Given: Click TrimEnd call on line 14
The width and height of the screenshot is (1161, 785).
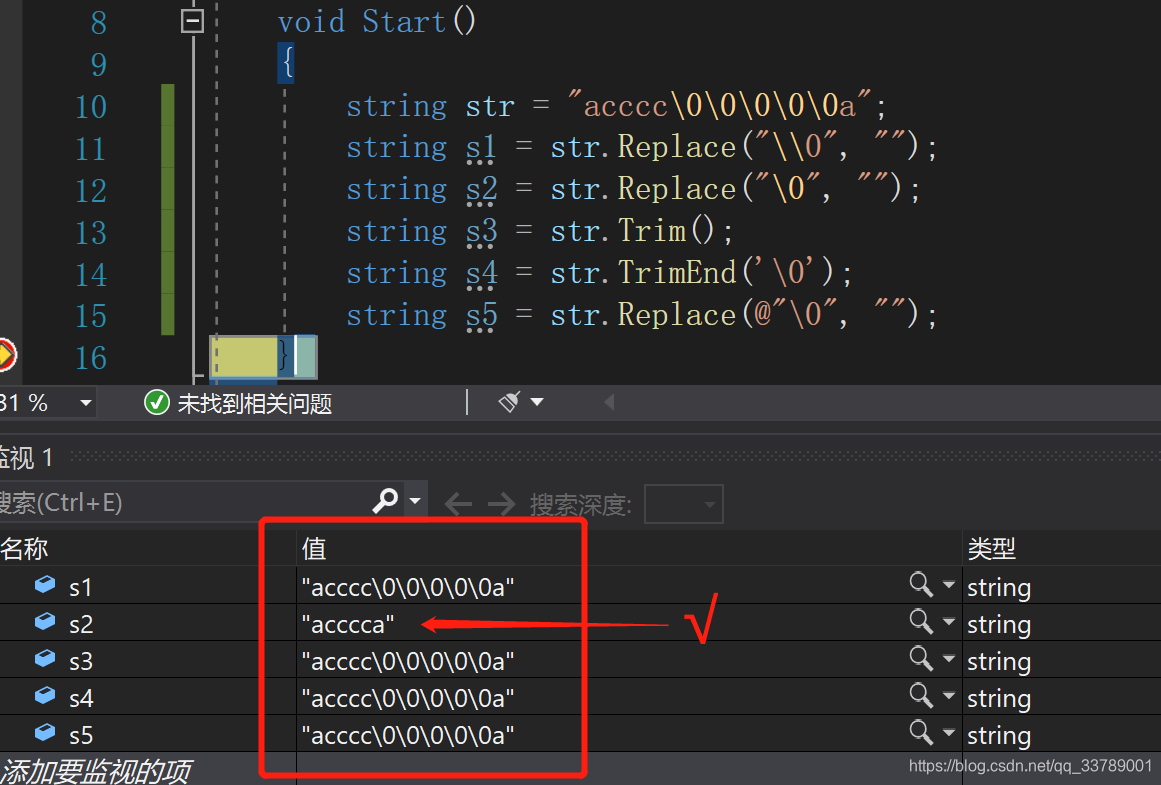Looking at the screenshot, I should click(x=677, y=273).
